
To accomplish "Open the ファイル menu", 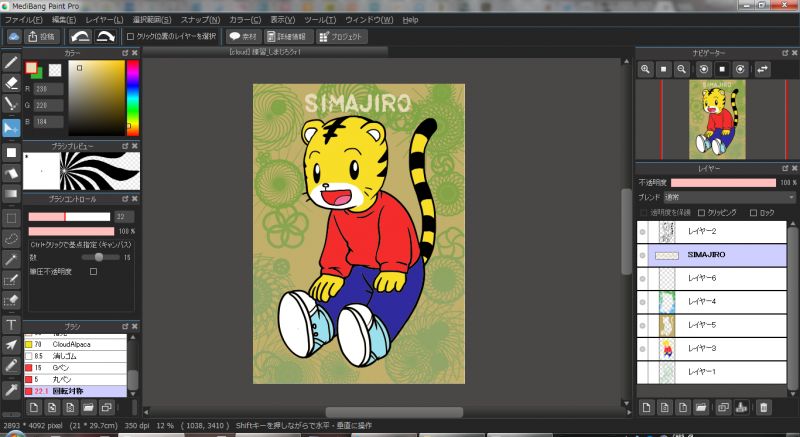I will (23, 20).
